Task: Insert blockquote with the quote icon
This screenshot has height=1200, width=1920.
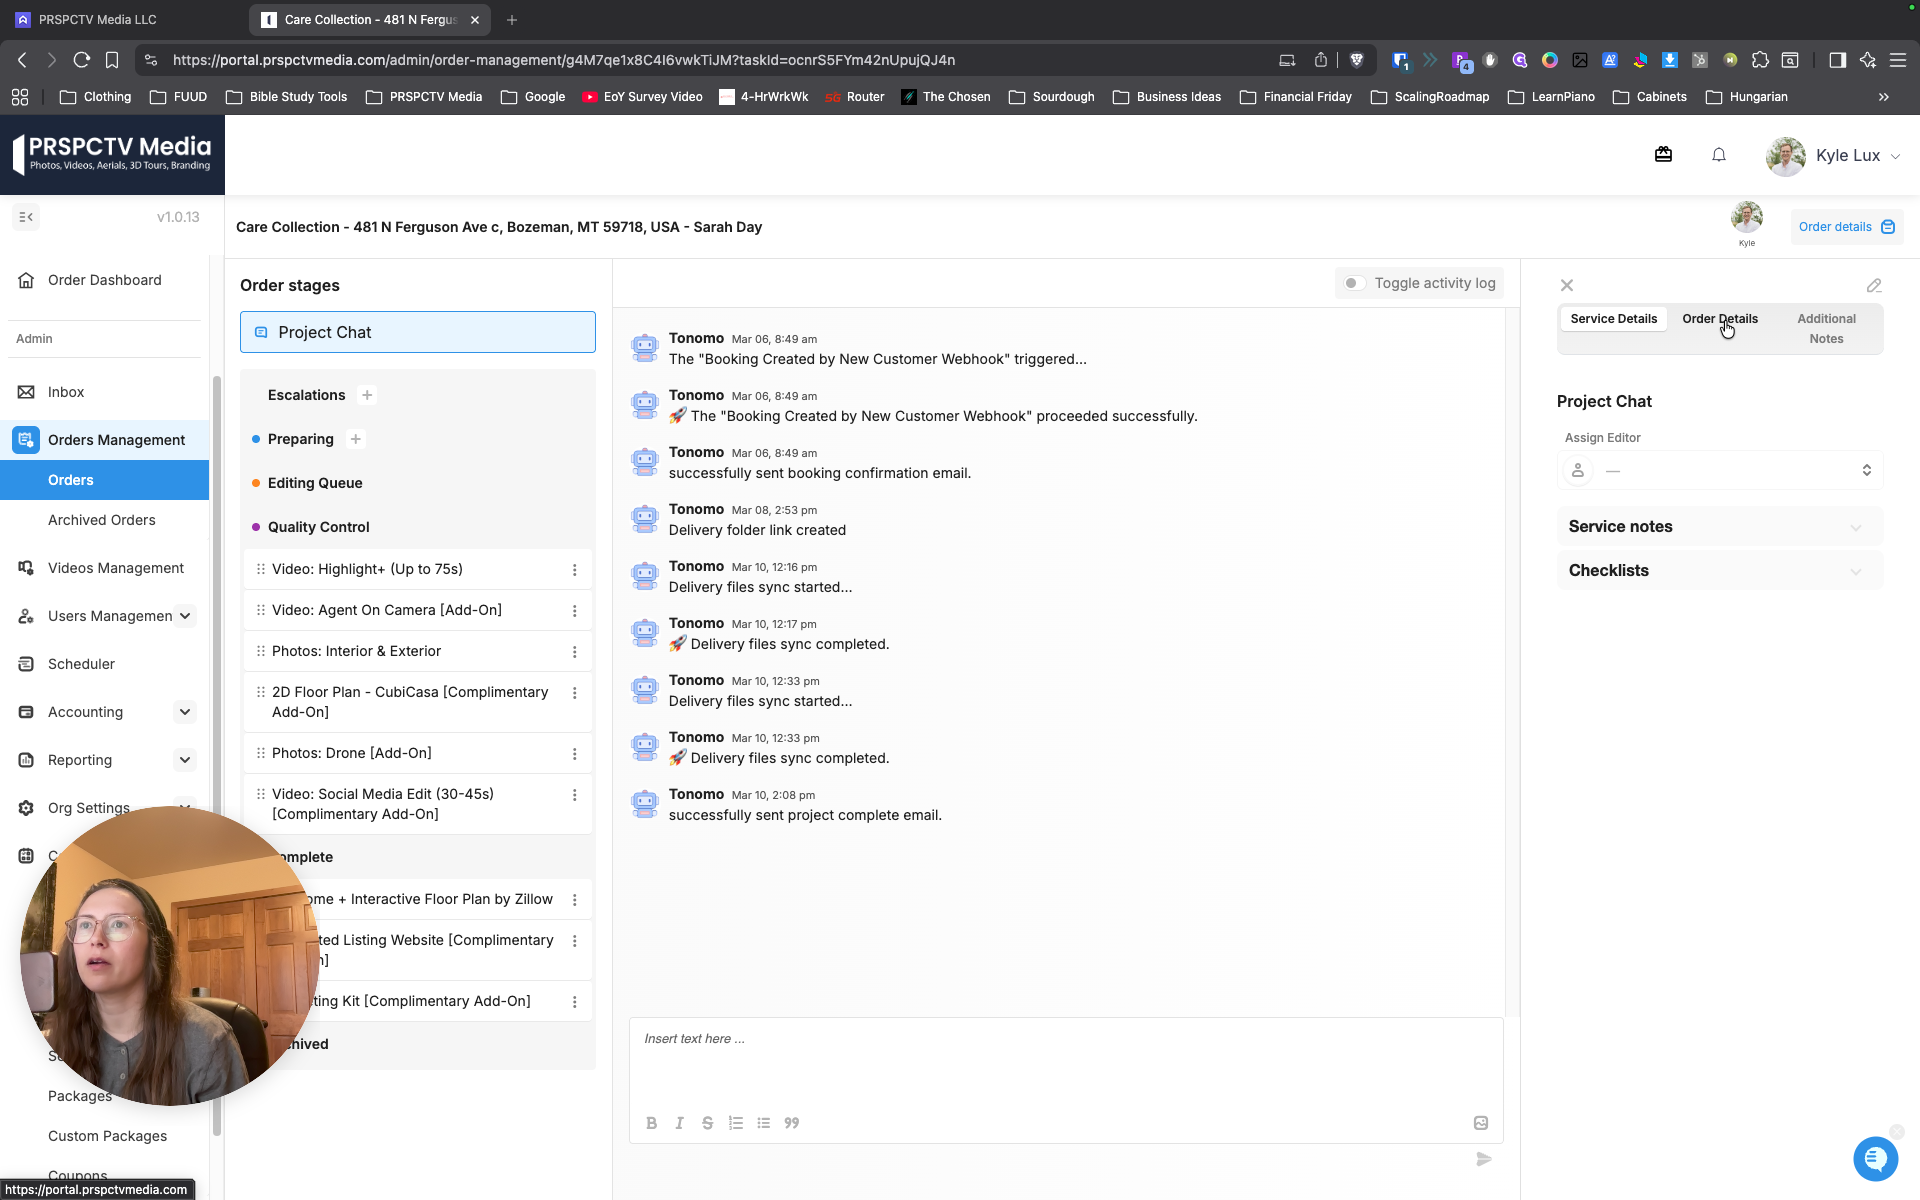Action: [x=792, y=1123]
